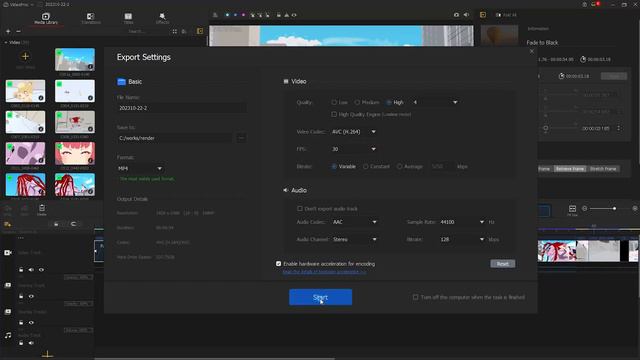Click the browse folder button beside save path
640x360 pixels.
[x=241, y=138]
